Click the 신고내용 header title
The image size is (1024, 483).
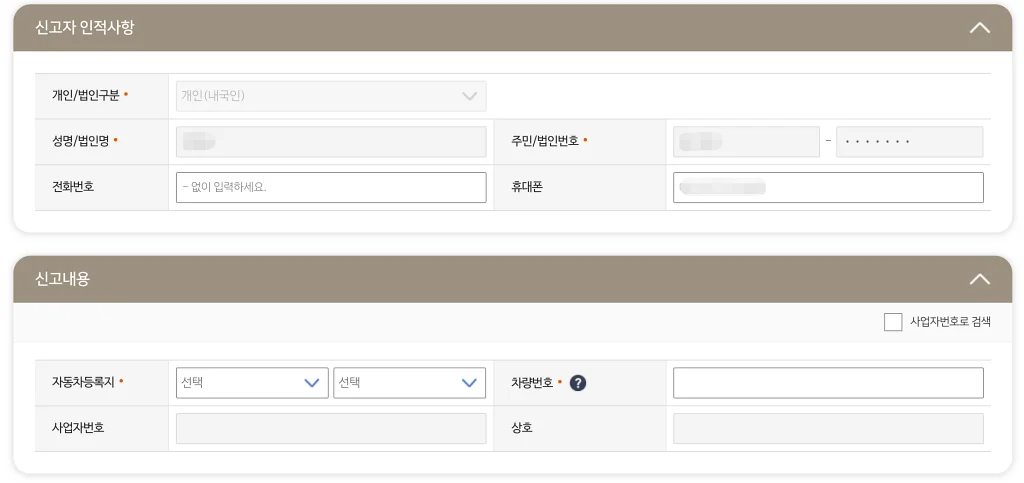[x=63, y=279]
